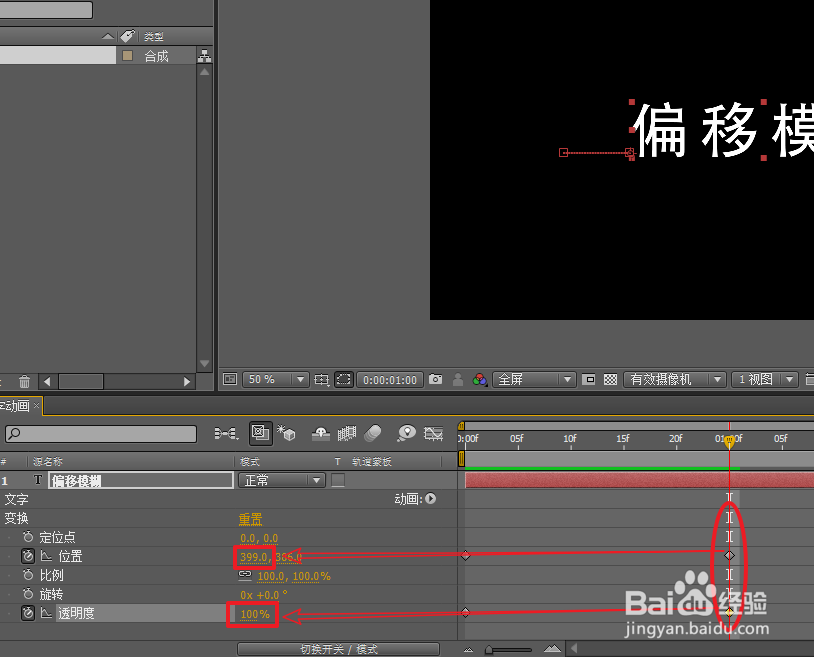Click the 399.0 position X value
The width and height of the screenshot is (814, 657).
coord(253,557)
